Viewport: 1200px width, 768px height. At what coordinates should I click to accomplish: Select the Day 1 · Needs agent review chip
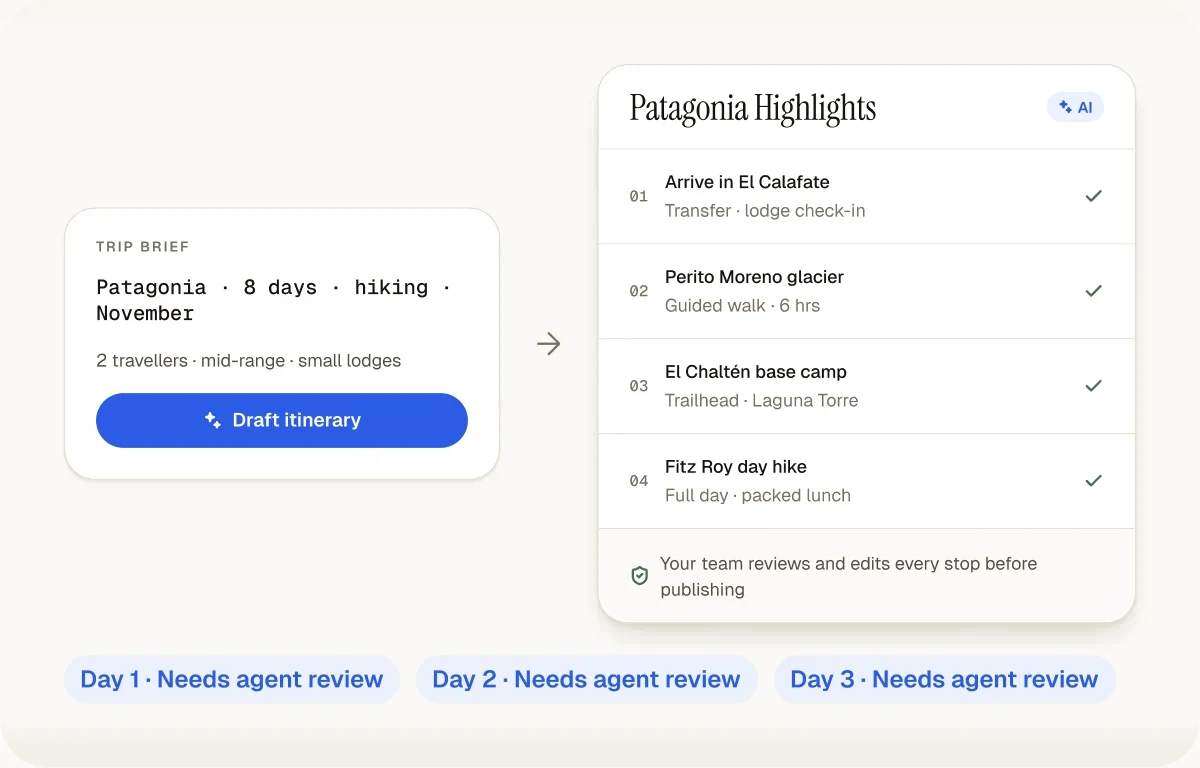click(x=232, y=680)
